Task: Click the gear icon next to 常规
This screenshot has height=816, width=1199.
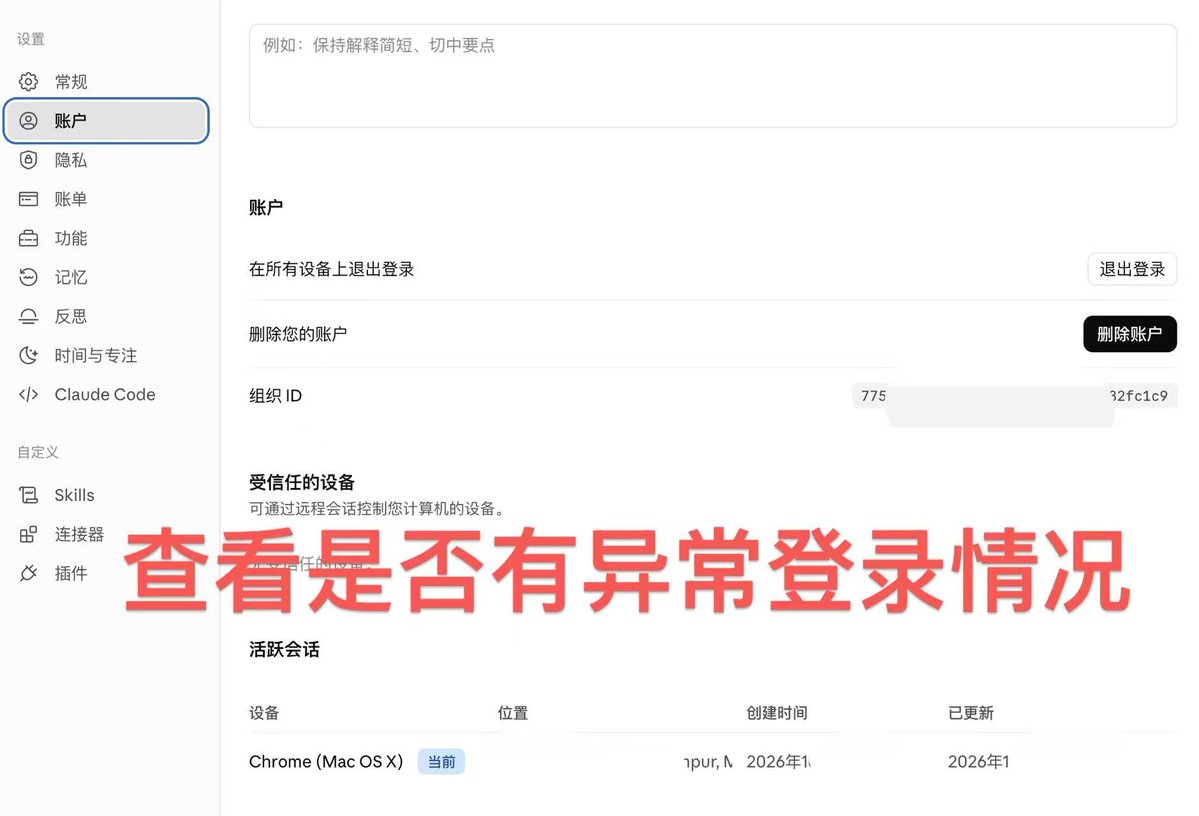Action: (x=28, y=82)
